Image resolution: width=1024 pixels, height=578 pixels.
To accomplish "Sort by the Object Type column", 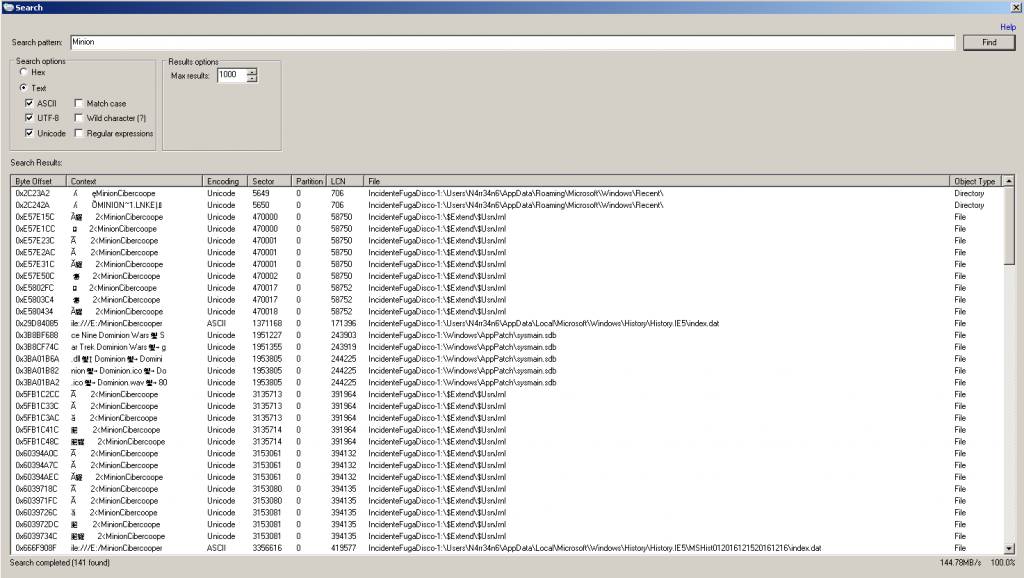I will click(975, 181).
